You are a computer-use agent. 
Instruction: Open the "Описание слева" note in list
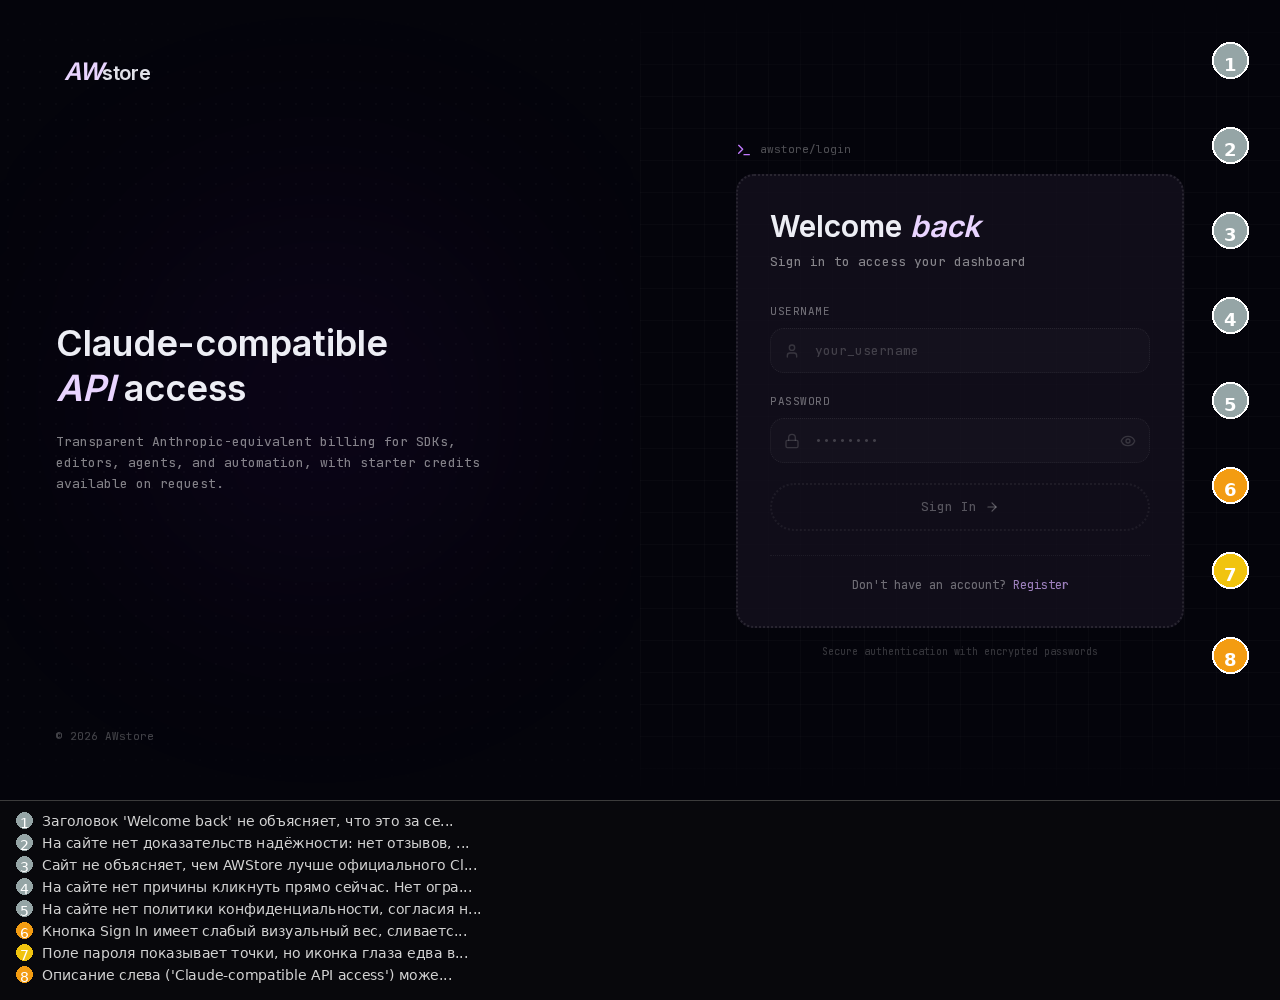click(x=246, y=975)
